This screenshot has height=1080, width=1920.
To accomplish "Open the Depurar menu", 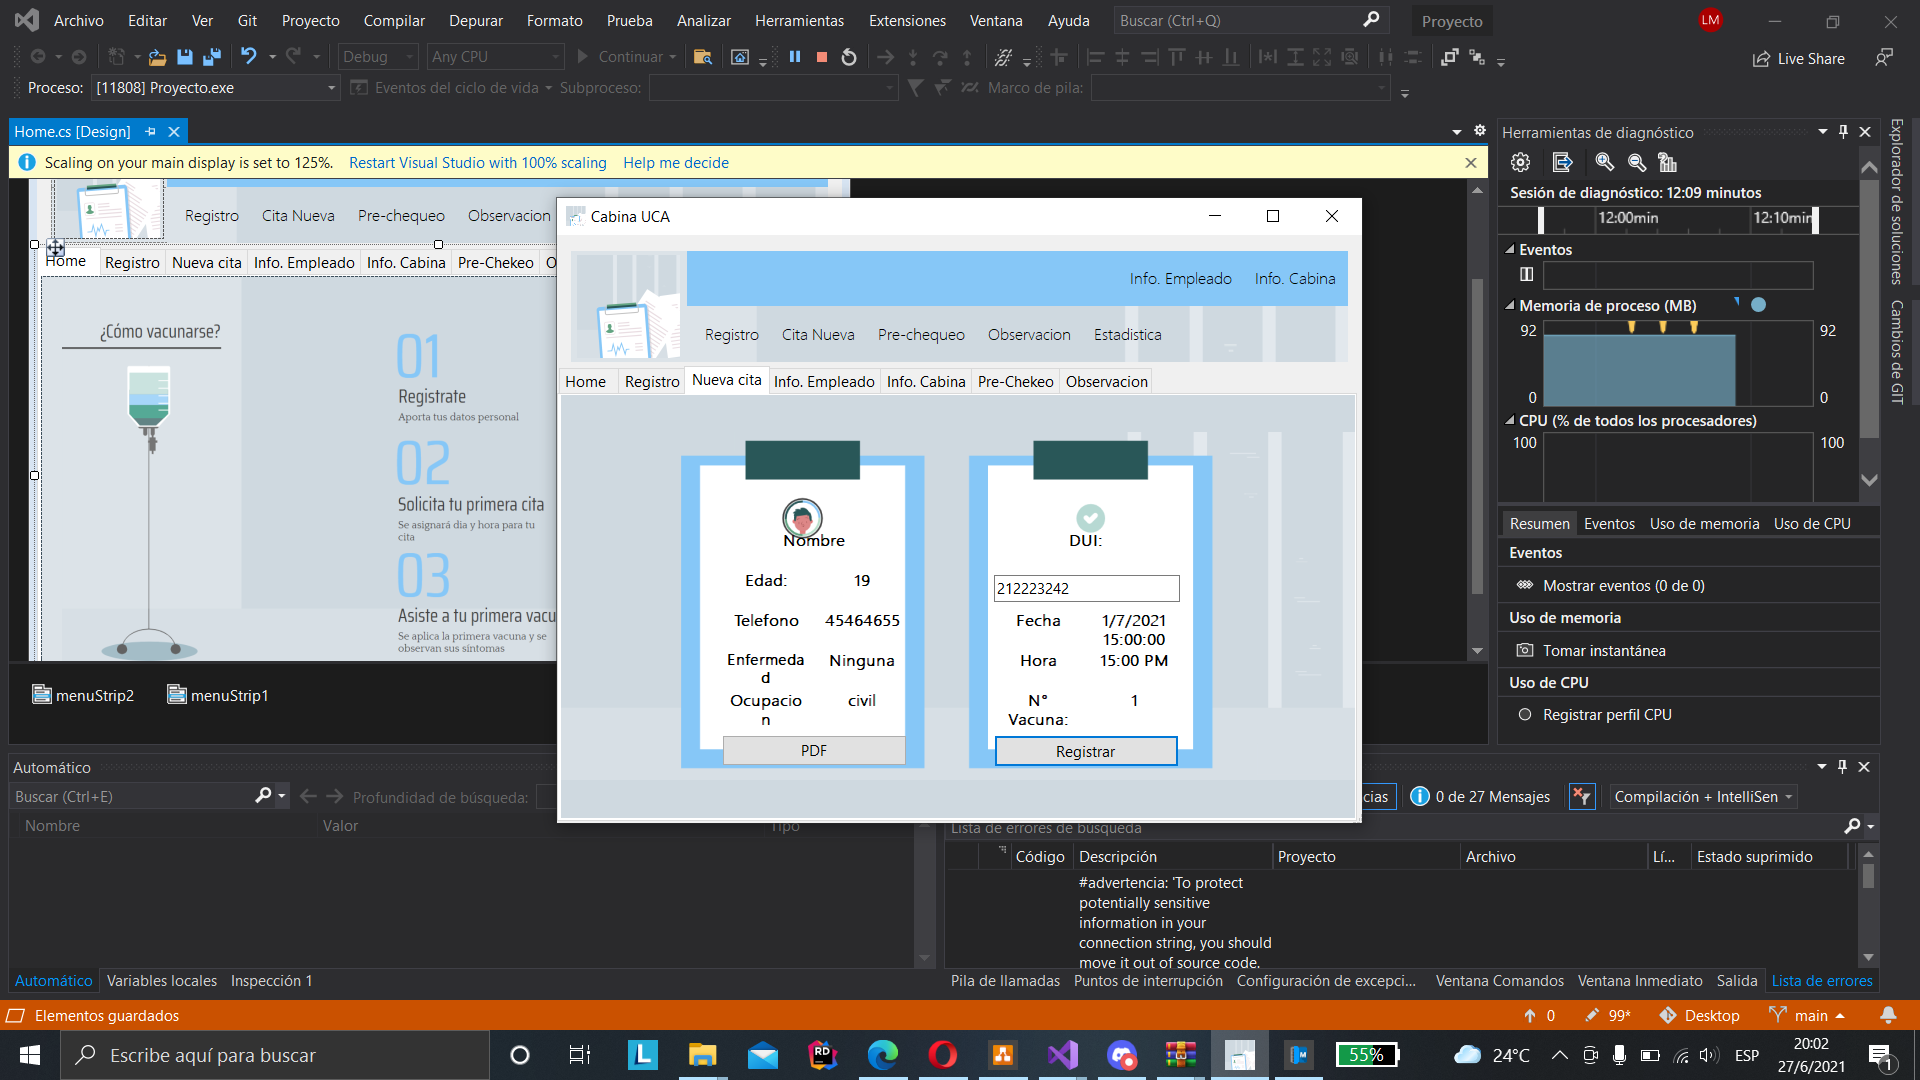I will click(476, 20).
